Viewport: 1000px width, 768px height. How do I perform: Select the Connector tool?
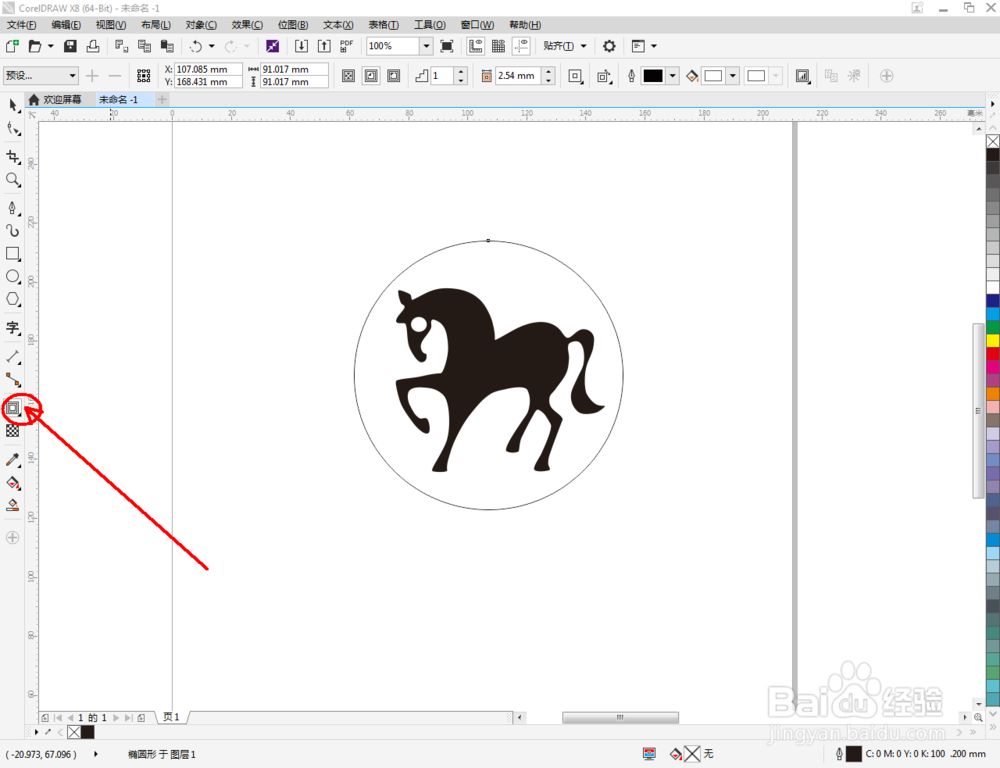13,380
